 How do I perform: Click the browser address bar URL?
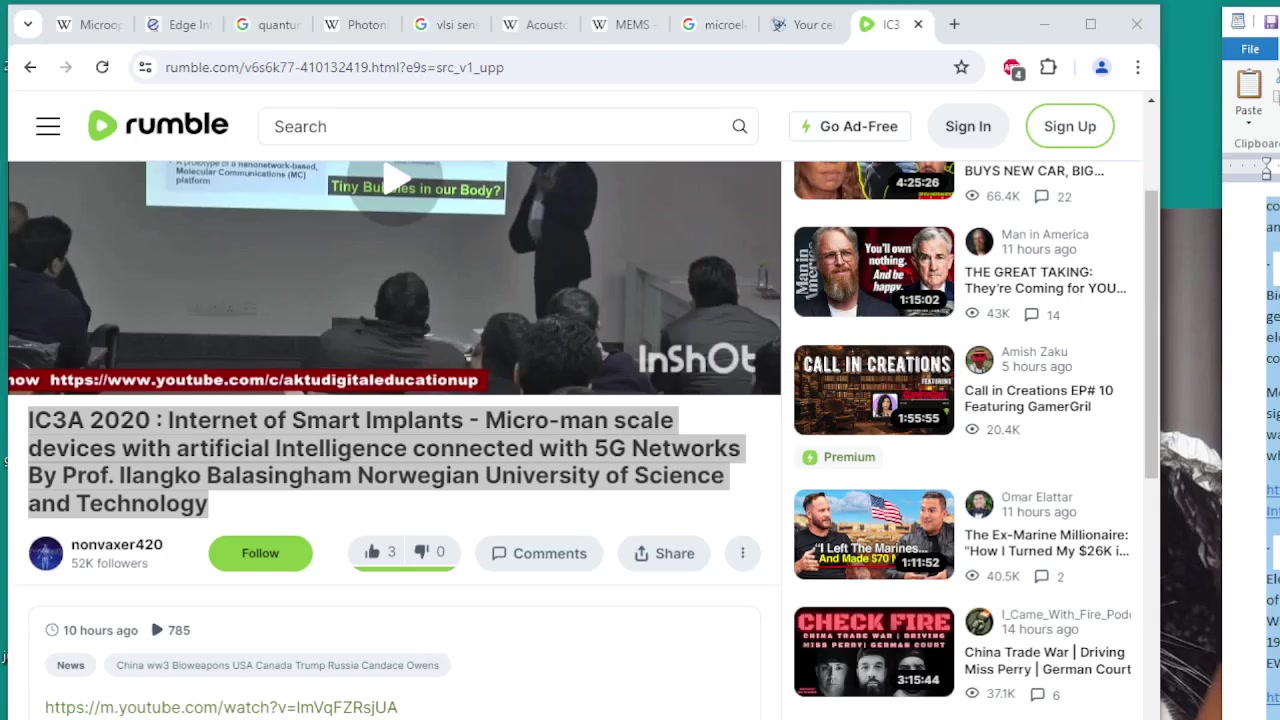334,67
